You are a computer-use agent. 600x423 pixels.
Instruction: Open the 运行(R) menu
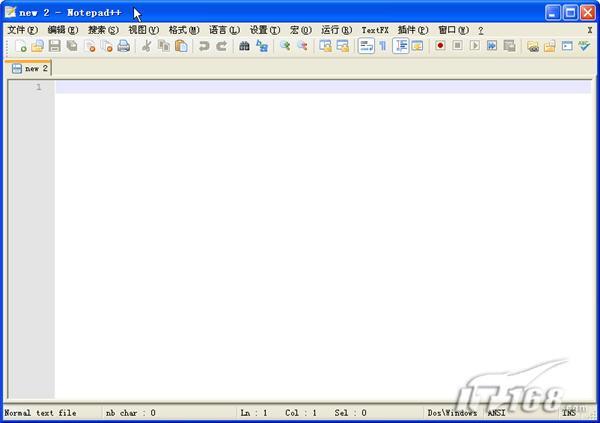(336, 30)
